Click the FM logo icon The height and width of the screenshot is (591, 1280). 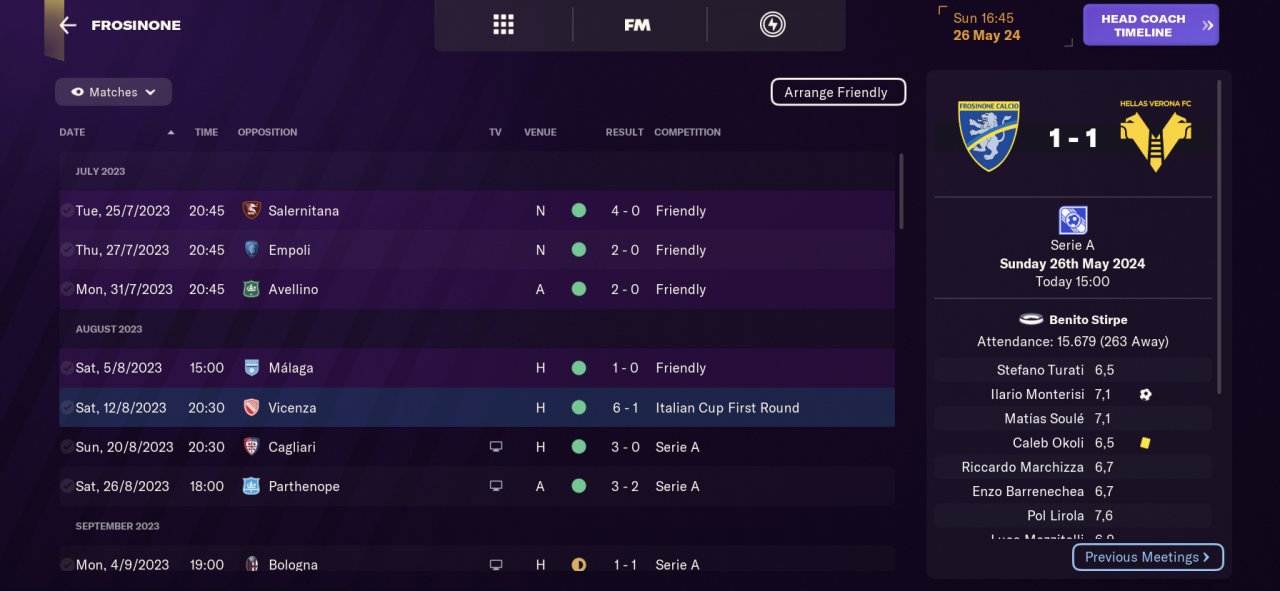(637, 25)
